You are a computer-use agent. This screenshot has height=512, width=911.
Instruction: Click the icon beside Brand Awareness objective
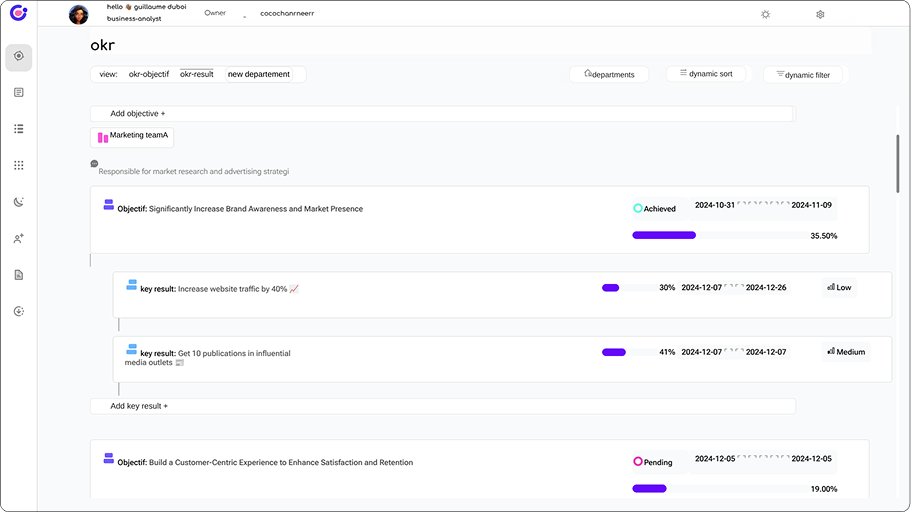109,205
